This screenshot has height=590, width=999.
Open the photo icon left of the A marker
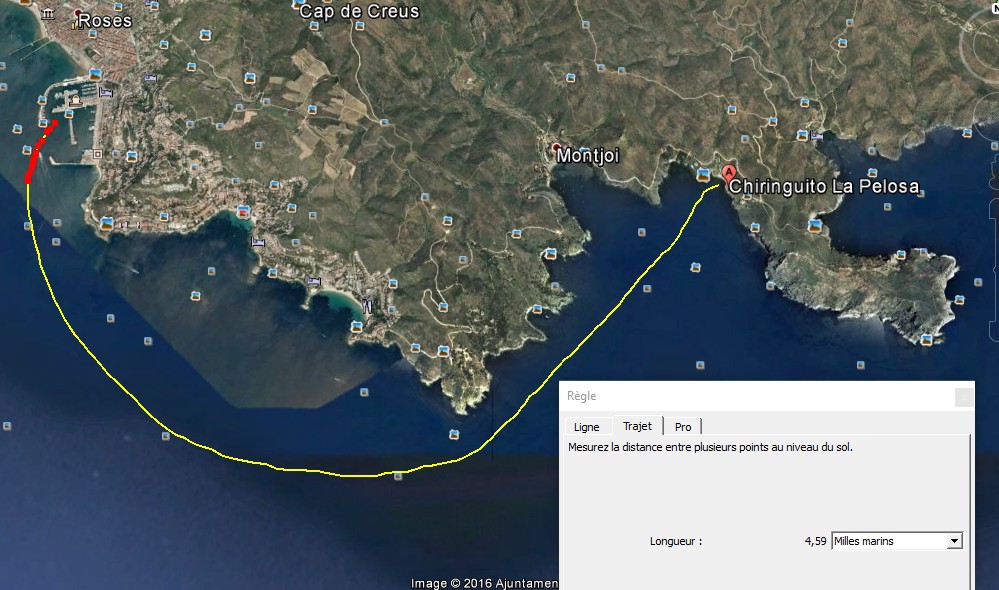tap(703, 175)
